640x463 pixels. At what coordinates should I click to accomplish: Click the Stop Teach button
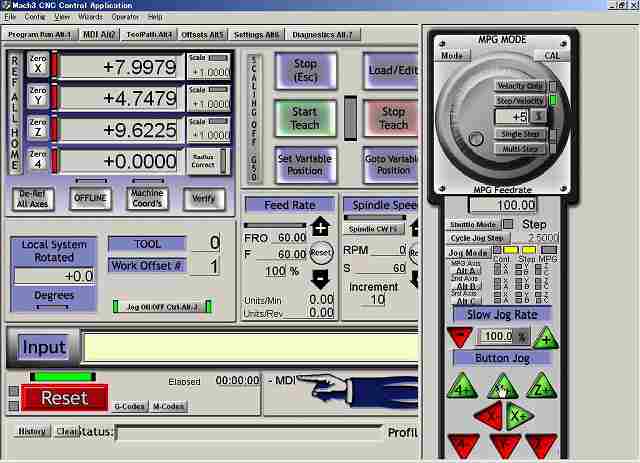pyautogui.click(x=391, y=118)
